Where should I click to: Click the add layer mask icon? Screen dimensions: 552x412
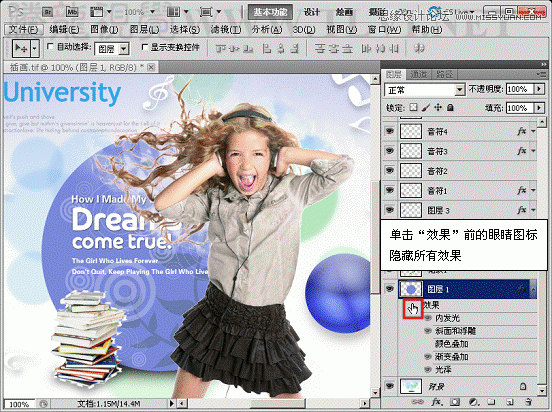click(x=455, y=402)
